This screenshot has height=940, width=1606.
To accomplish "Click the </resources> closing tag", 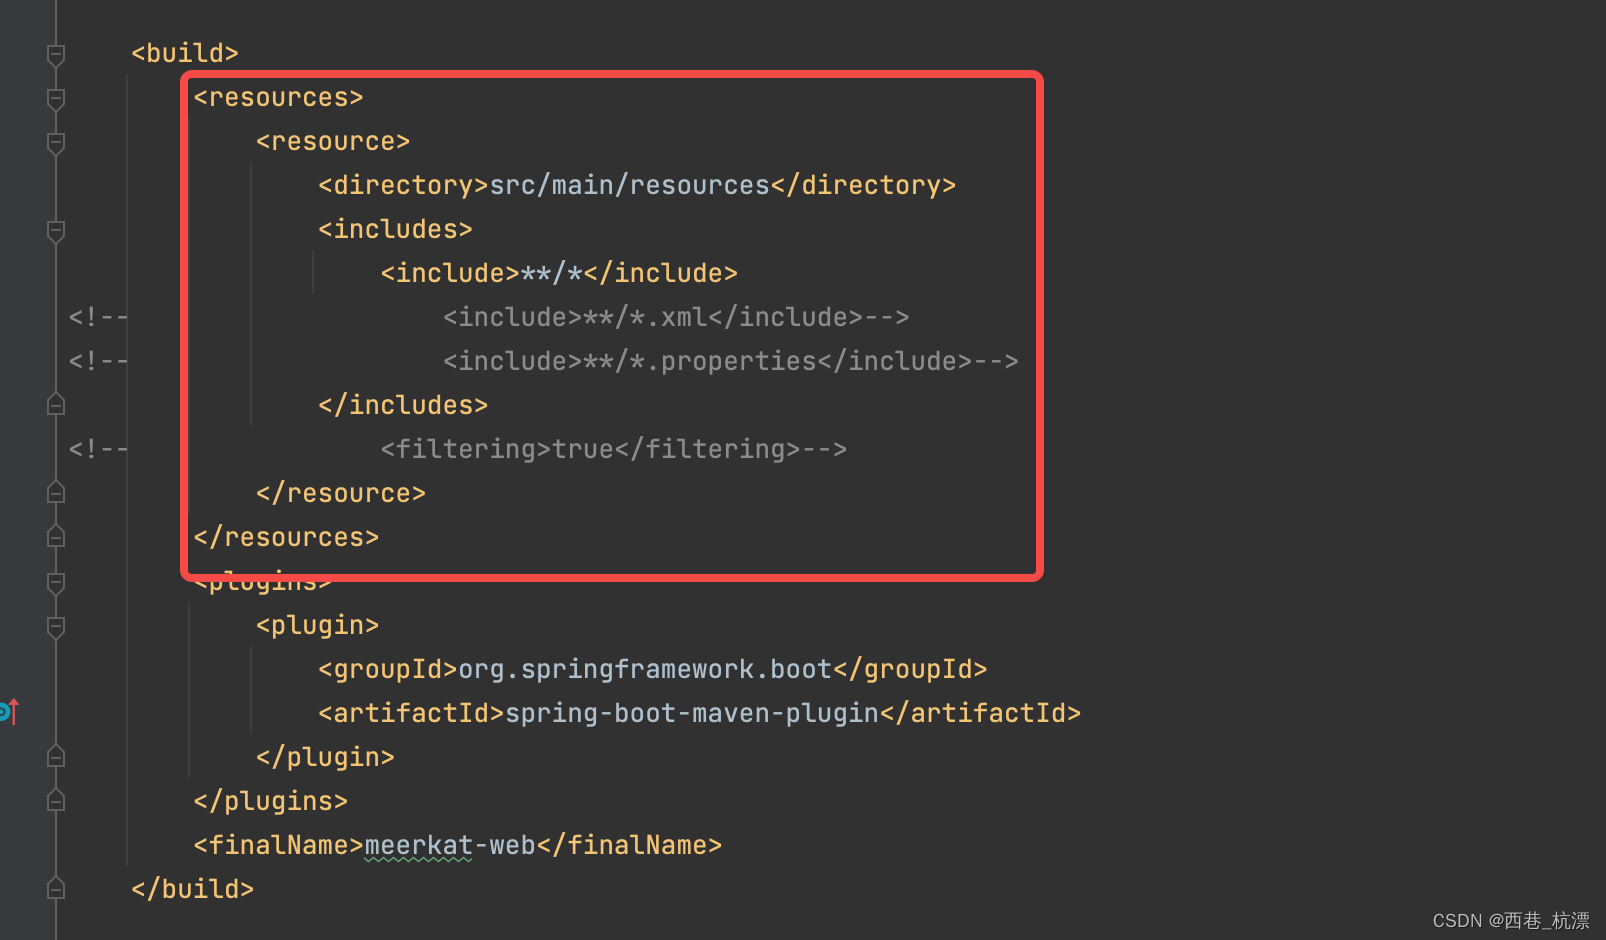I will pos(286,537).
